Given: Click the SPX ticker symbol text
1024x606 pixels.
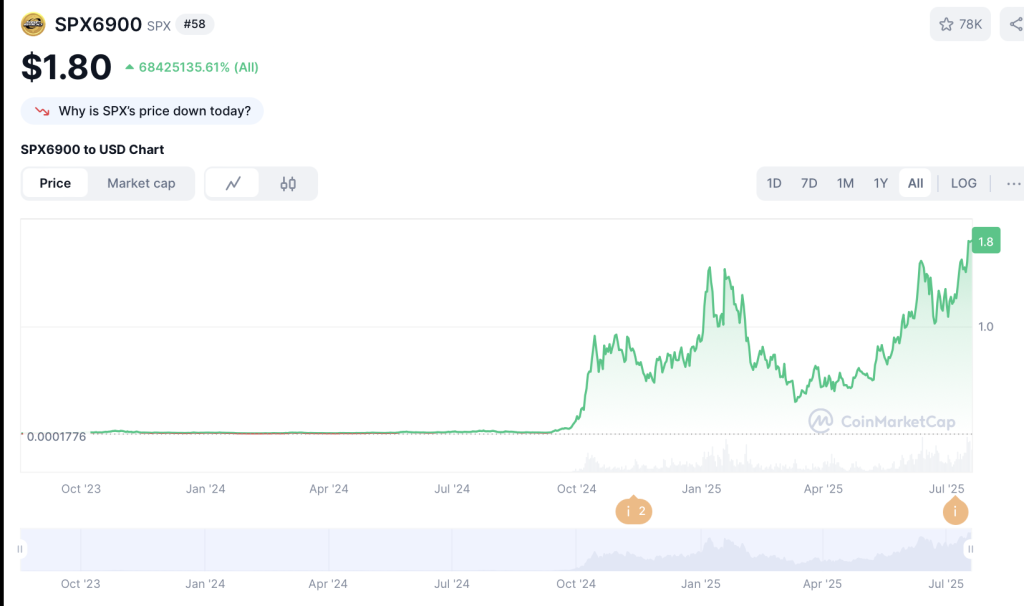Looking at the screenshot, I should (x=159, y=26).
